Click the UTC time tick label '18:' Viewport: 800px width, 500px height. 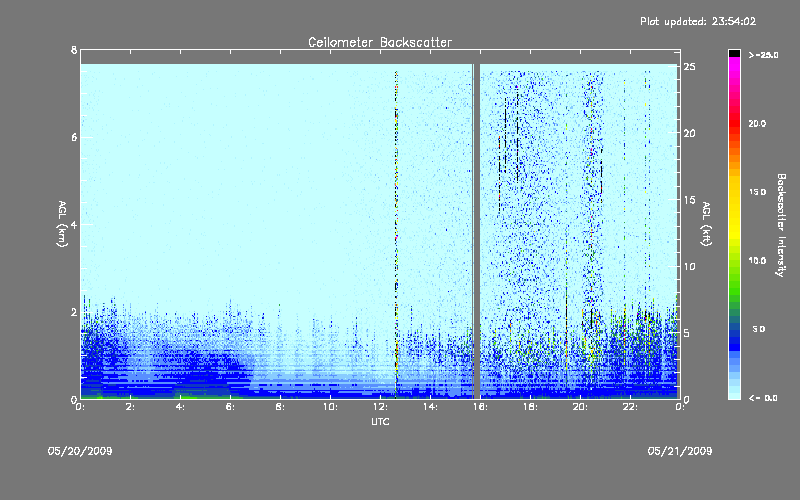point(530,407)
